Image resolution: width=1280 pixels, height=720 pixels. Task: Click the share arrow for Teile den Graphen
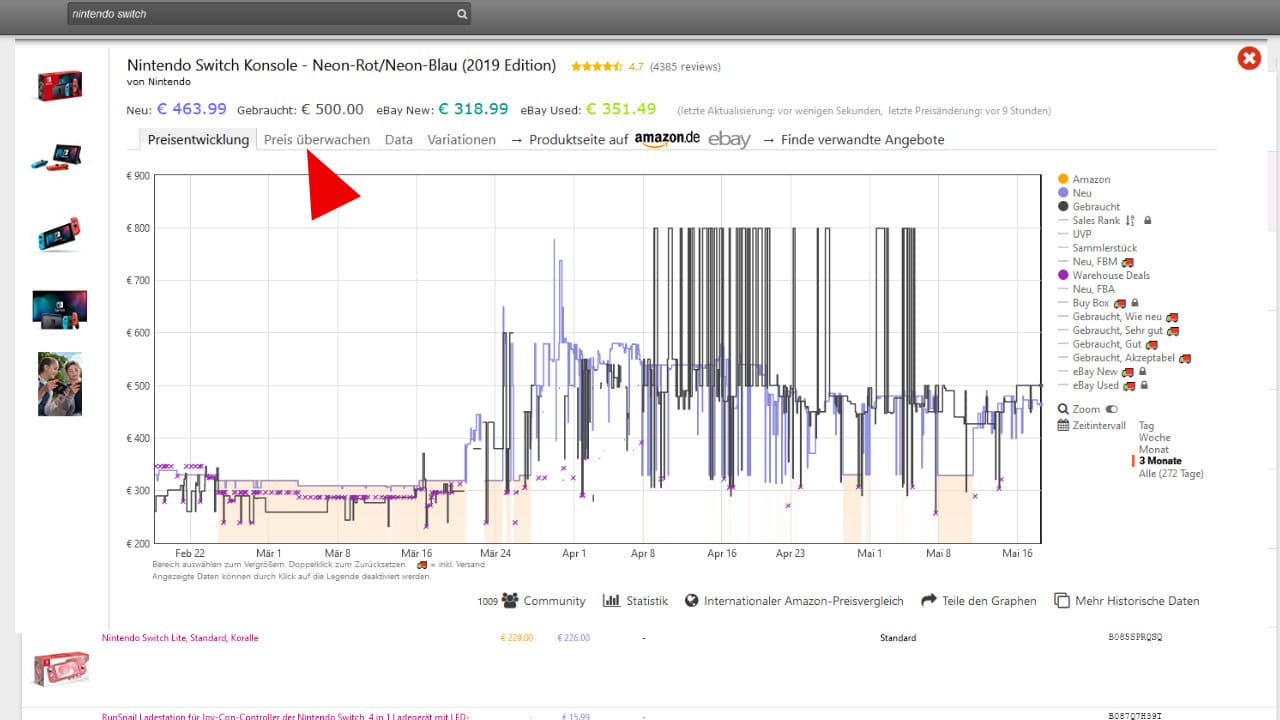pos(928,601)
